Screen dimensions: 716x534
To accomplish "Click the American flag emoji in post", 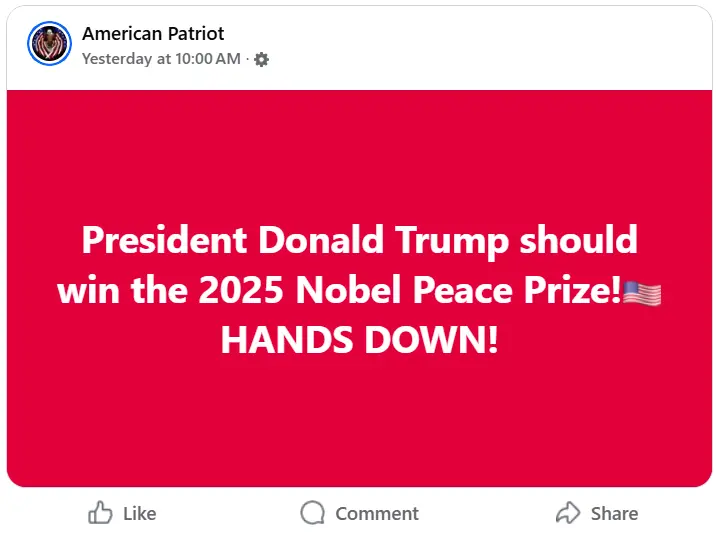I will click(642, 293).
